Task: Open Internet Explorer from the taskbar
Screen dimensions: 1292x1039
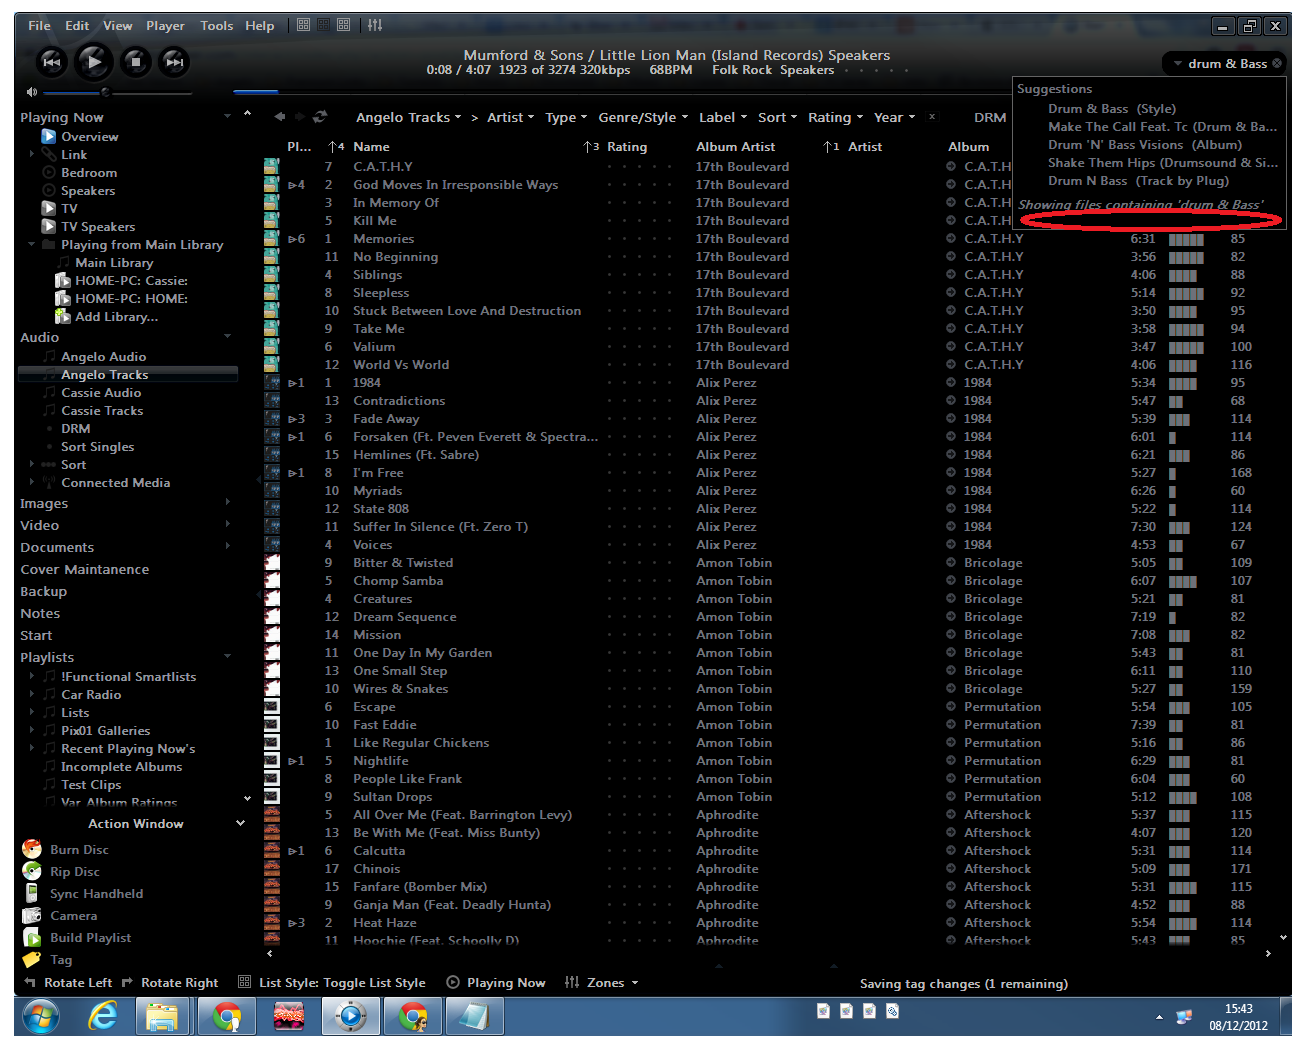Action: 104,1017
